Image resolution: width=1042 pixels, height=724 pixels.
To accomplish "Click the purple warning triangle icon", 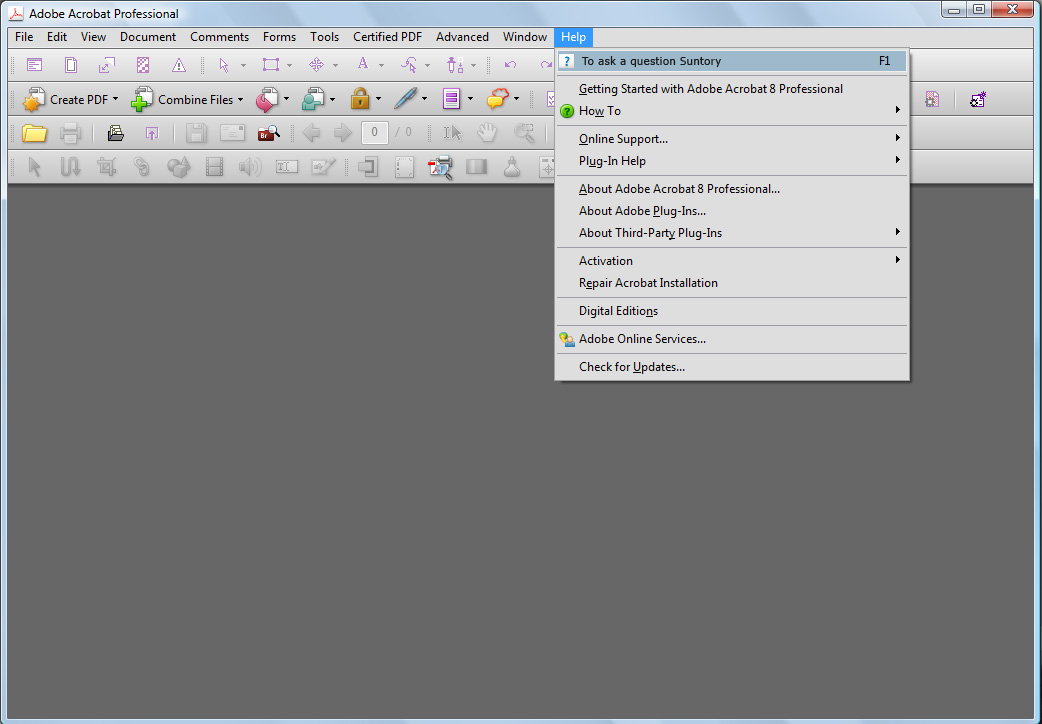I will point(179,65).
